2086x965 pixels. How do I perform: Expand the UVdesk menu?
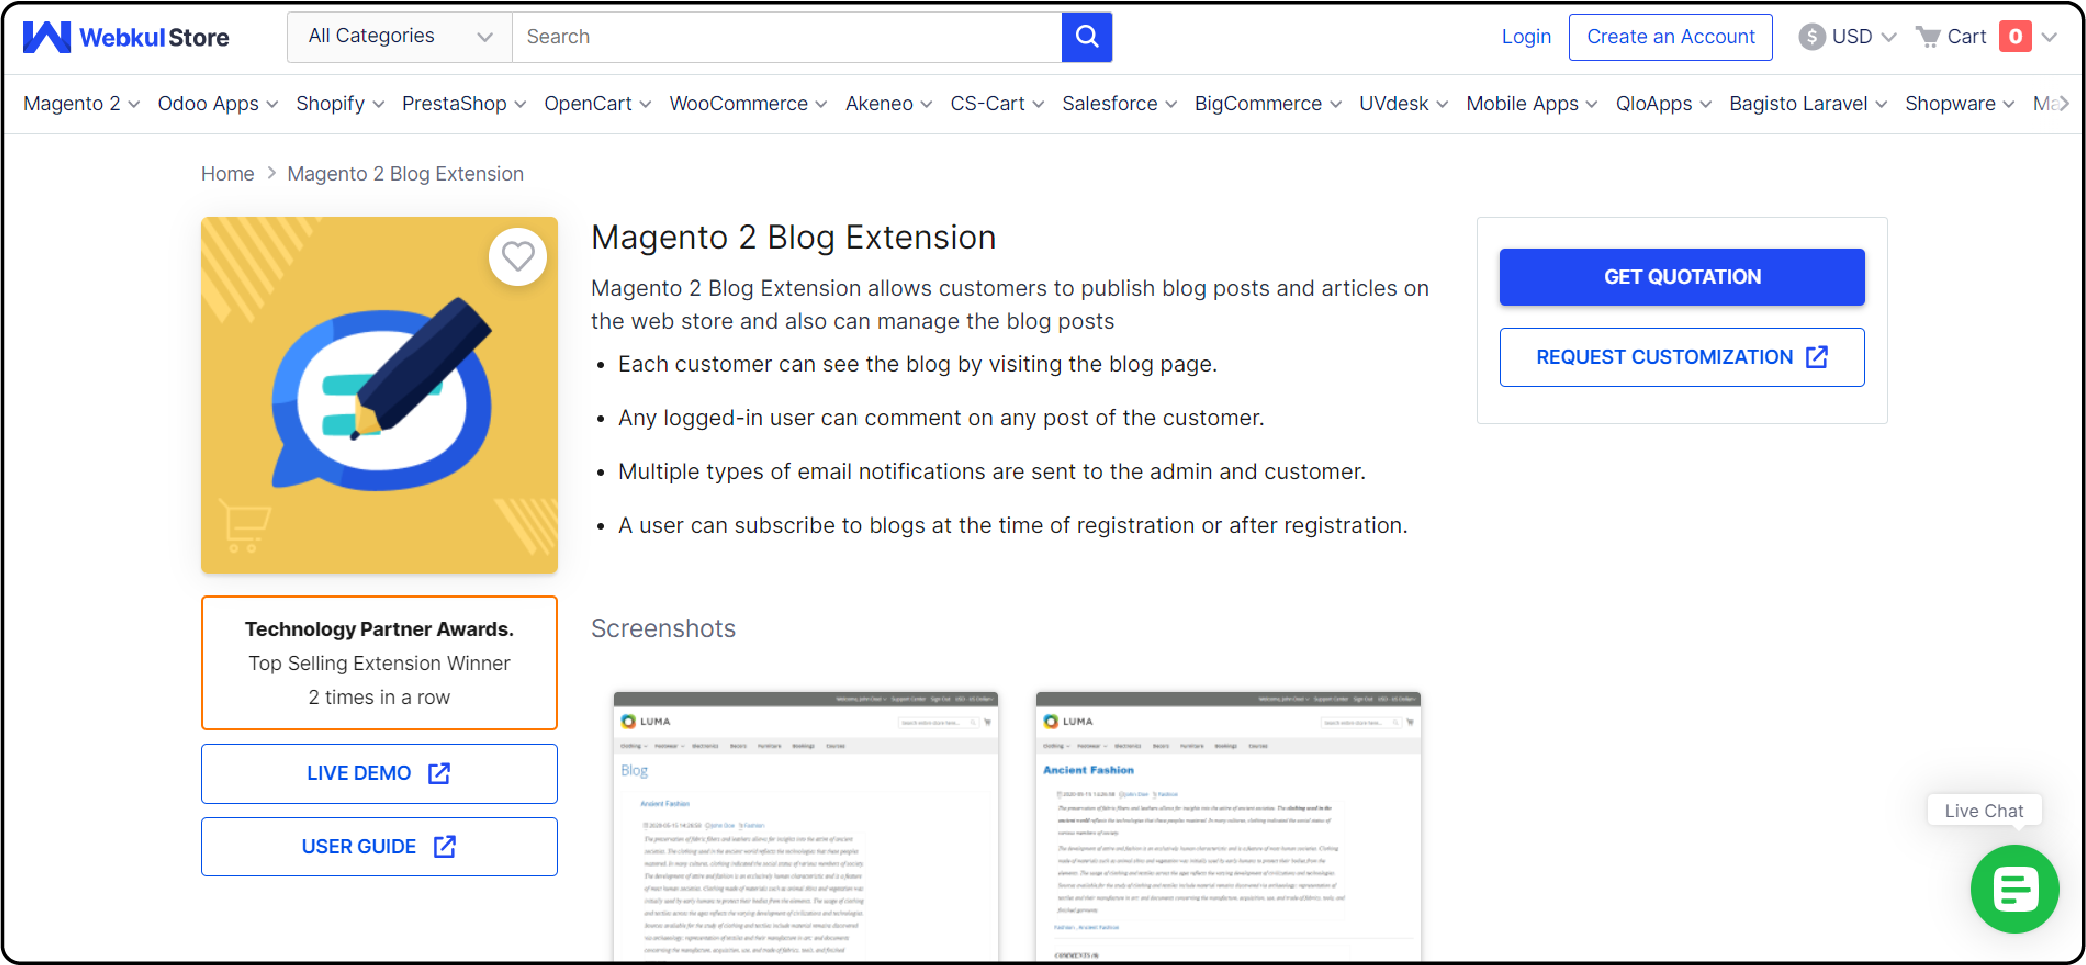point(1403,104)
